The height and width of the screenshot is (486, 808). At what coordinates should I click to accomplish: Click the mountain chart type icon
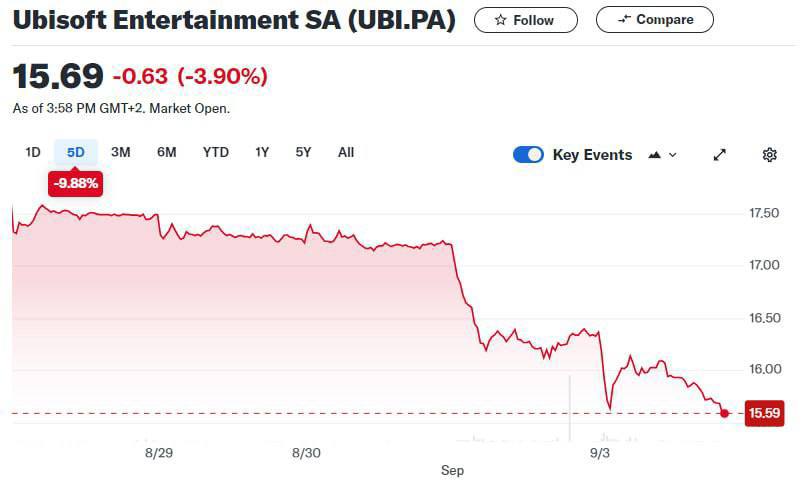pyautogui.click(x=656, y=155)
